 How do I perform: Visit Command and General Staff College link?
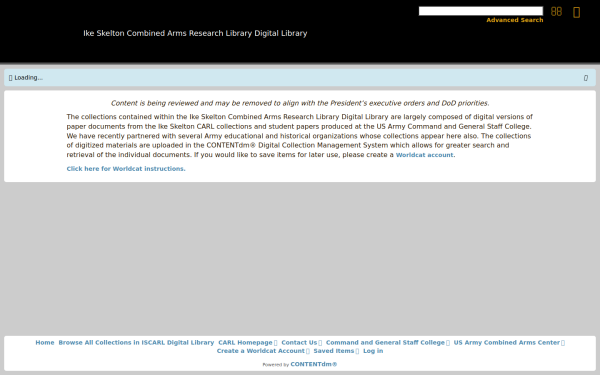(x=388, y=342)
